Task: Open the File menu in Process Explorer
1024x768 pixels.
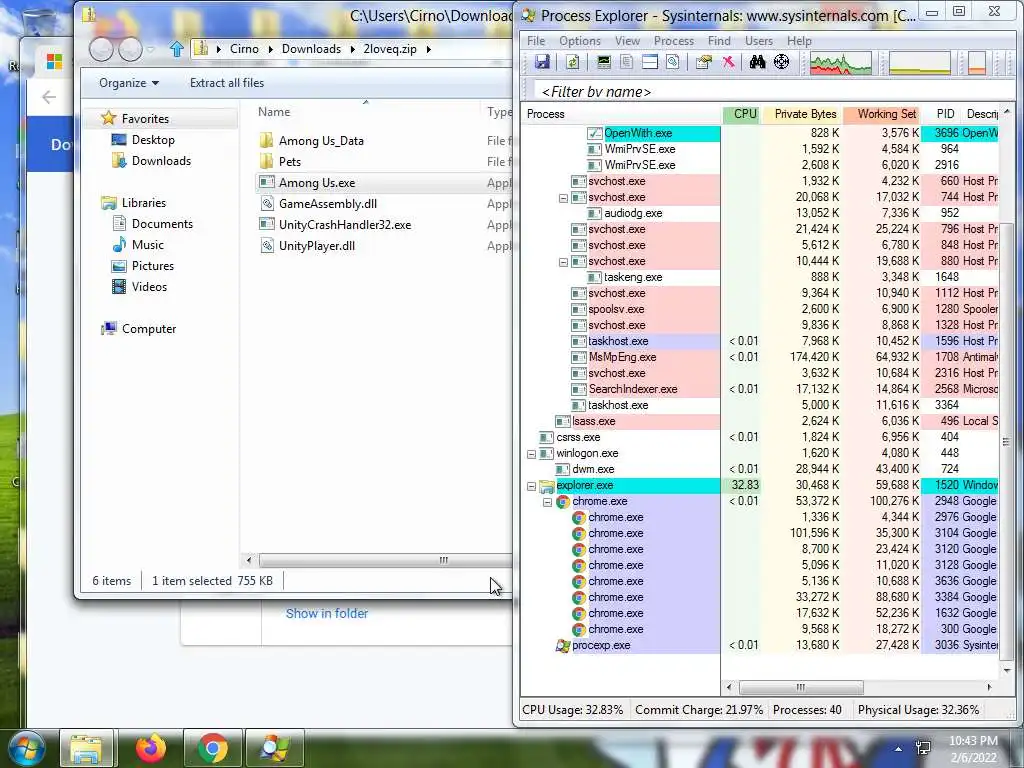Action: click(536, 40)
